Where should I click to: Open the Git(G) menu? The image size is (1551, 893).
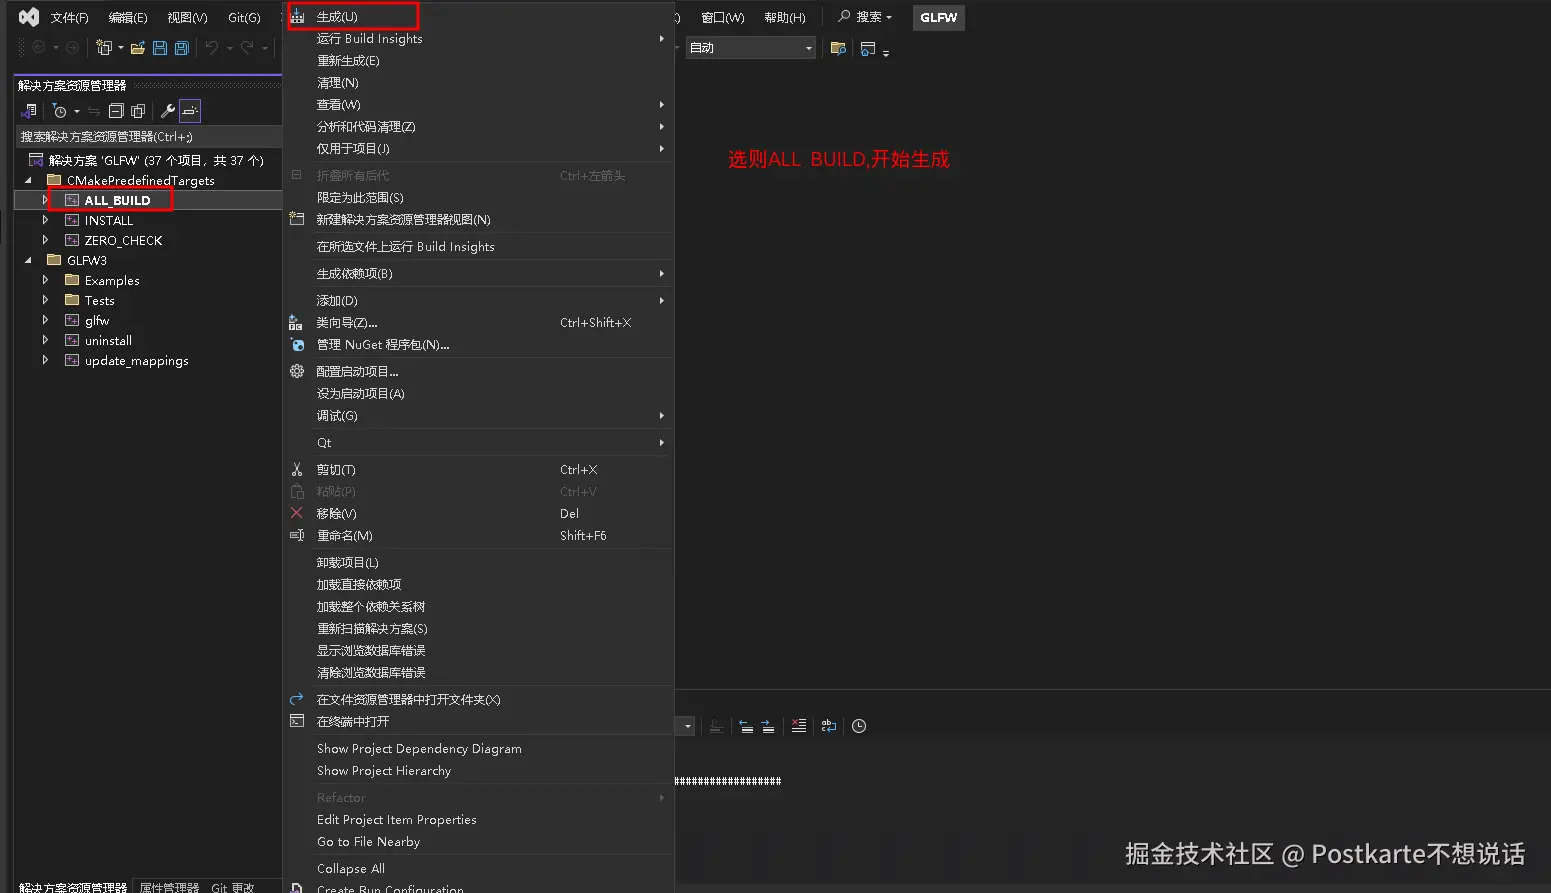tap(244, 18)
